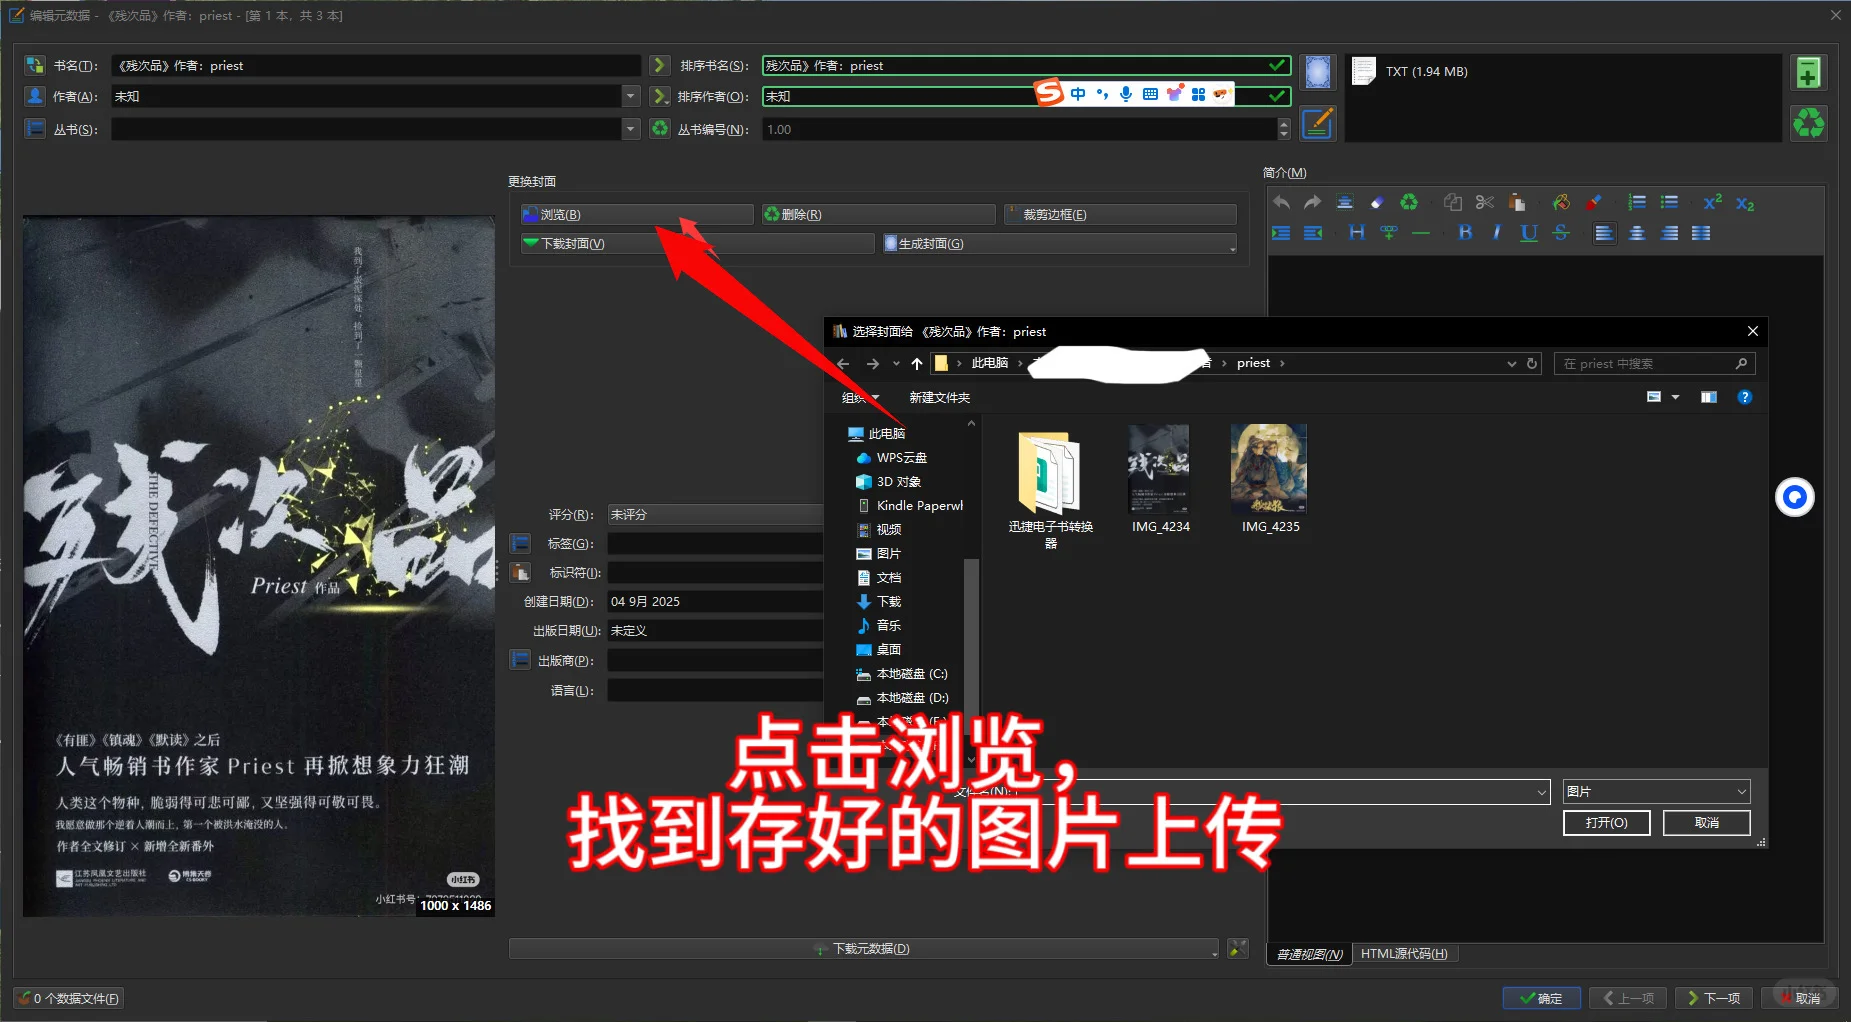Select 下载 in the file dialog tree
The image size is (1851, 1022).
pyautogui.click(x=889, y=601)
